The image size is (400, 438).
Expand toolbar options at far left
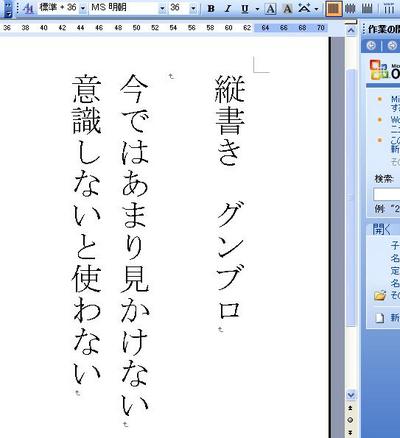tap(8, 9)
